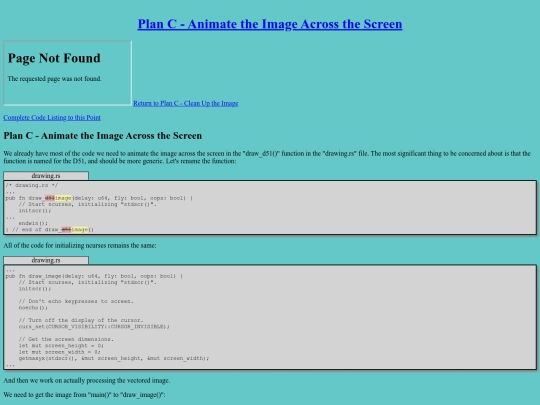
Task: Click Return to Plan C - Clean Up the Image
Action: 186,103
